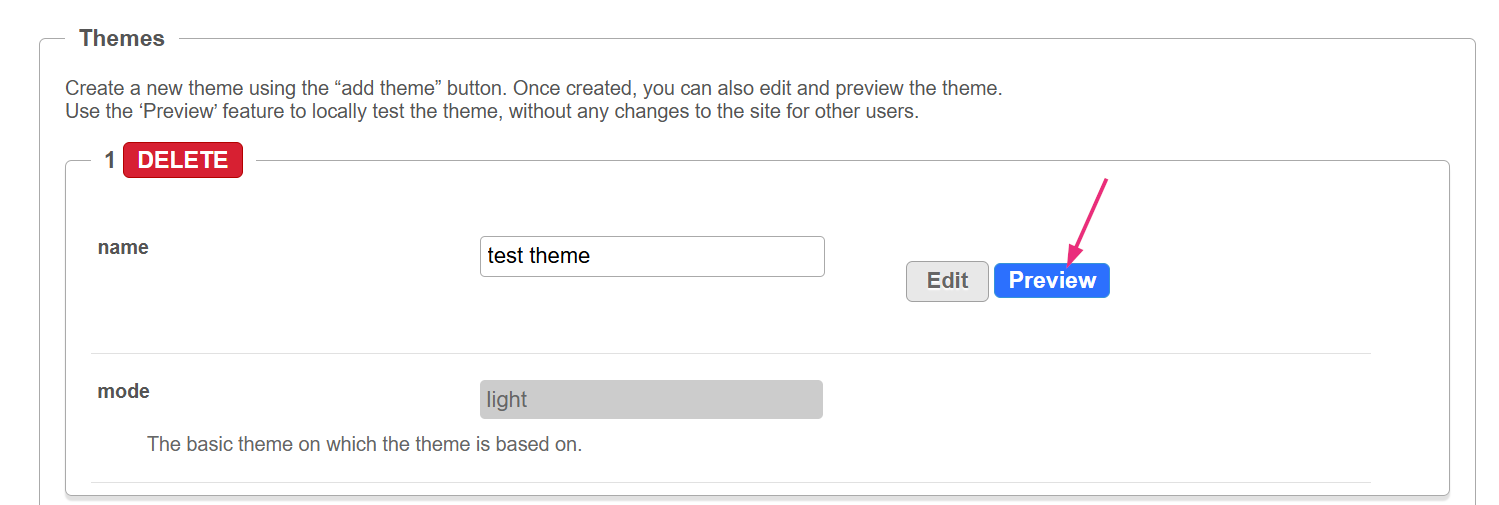Focus the name field containing "test theme"
The width and height of the screenshot is (1499, 505).
pyautogui.click(x=652, y=256)
